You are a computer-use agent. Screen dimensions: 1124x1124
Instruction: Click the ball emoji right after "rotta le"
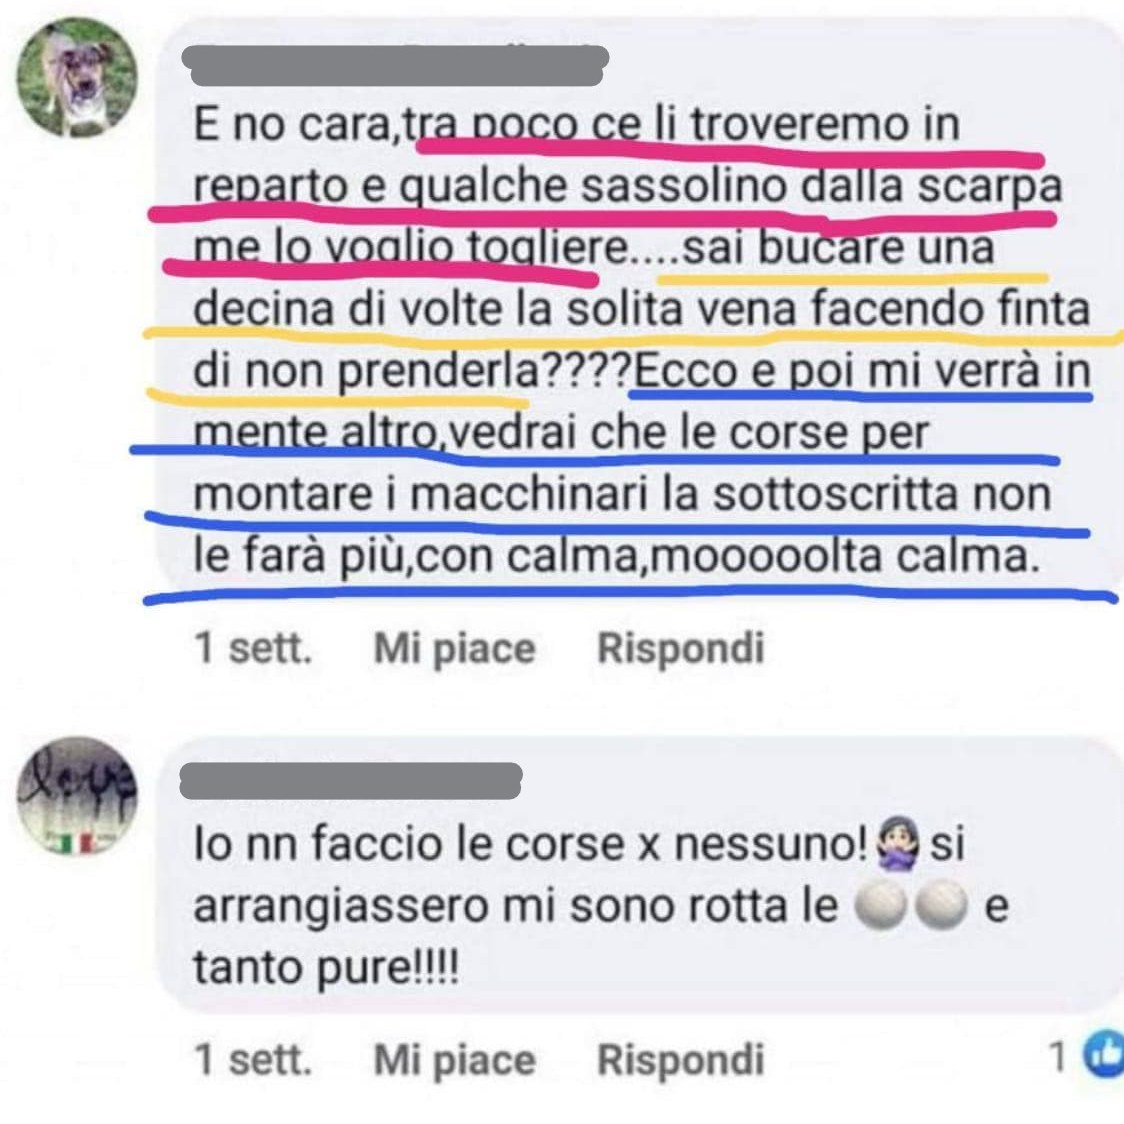click(x=880, y=906)
